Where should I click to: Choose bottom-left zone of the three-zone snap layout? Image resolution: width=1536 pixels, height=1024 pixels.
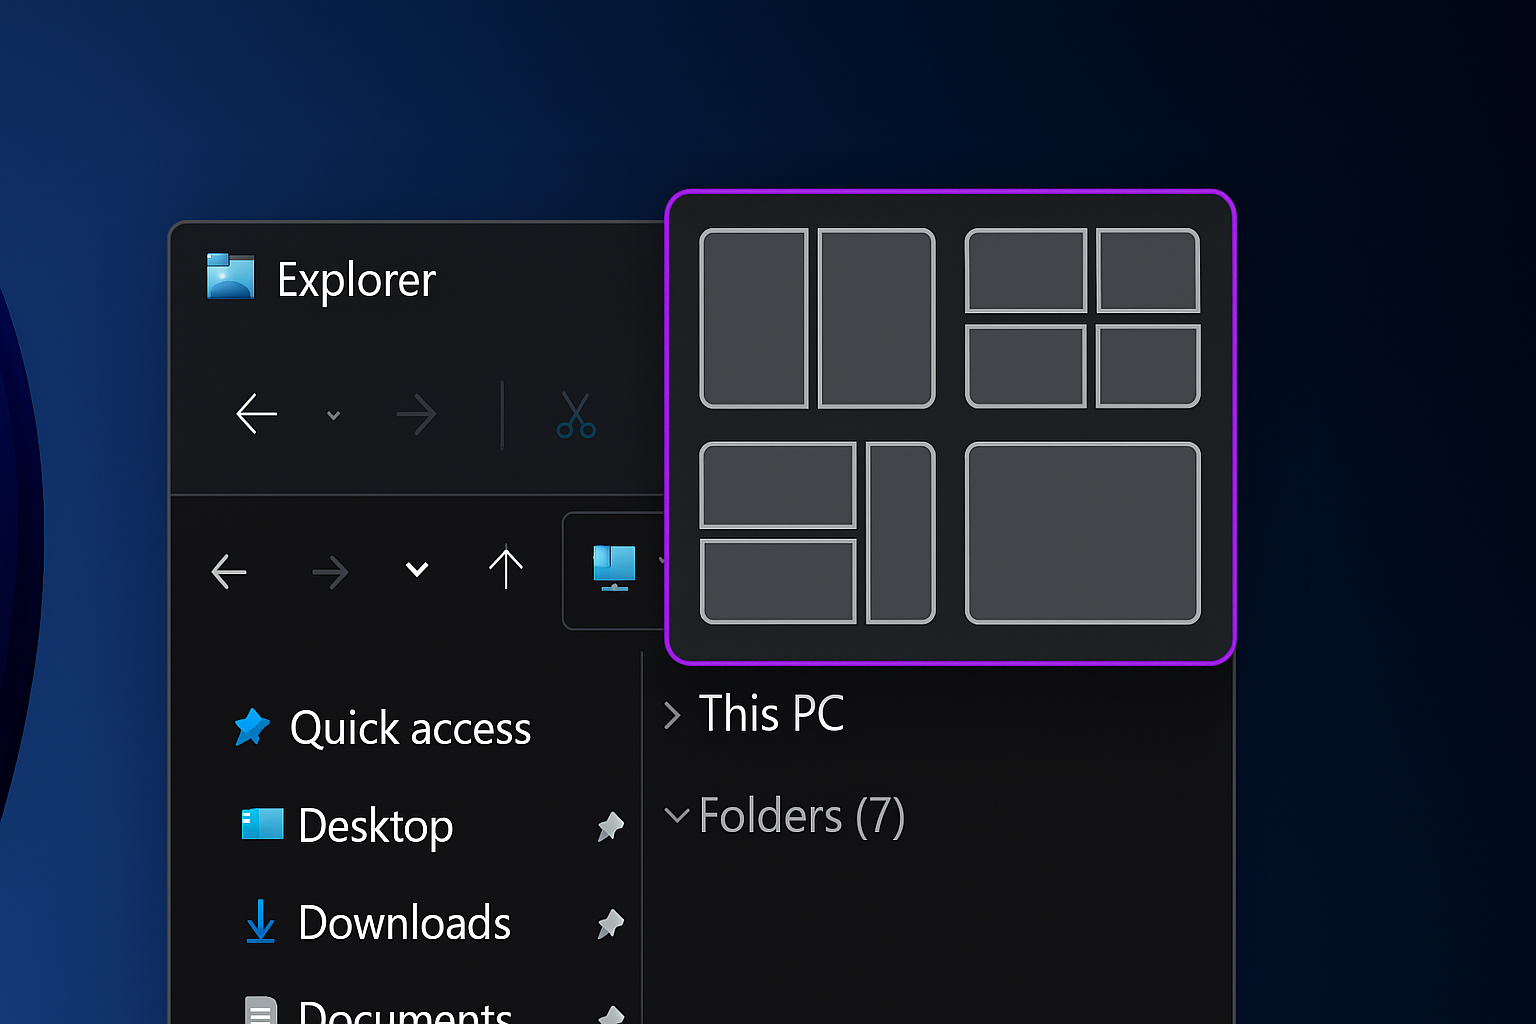click(778, 581)
